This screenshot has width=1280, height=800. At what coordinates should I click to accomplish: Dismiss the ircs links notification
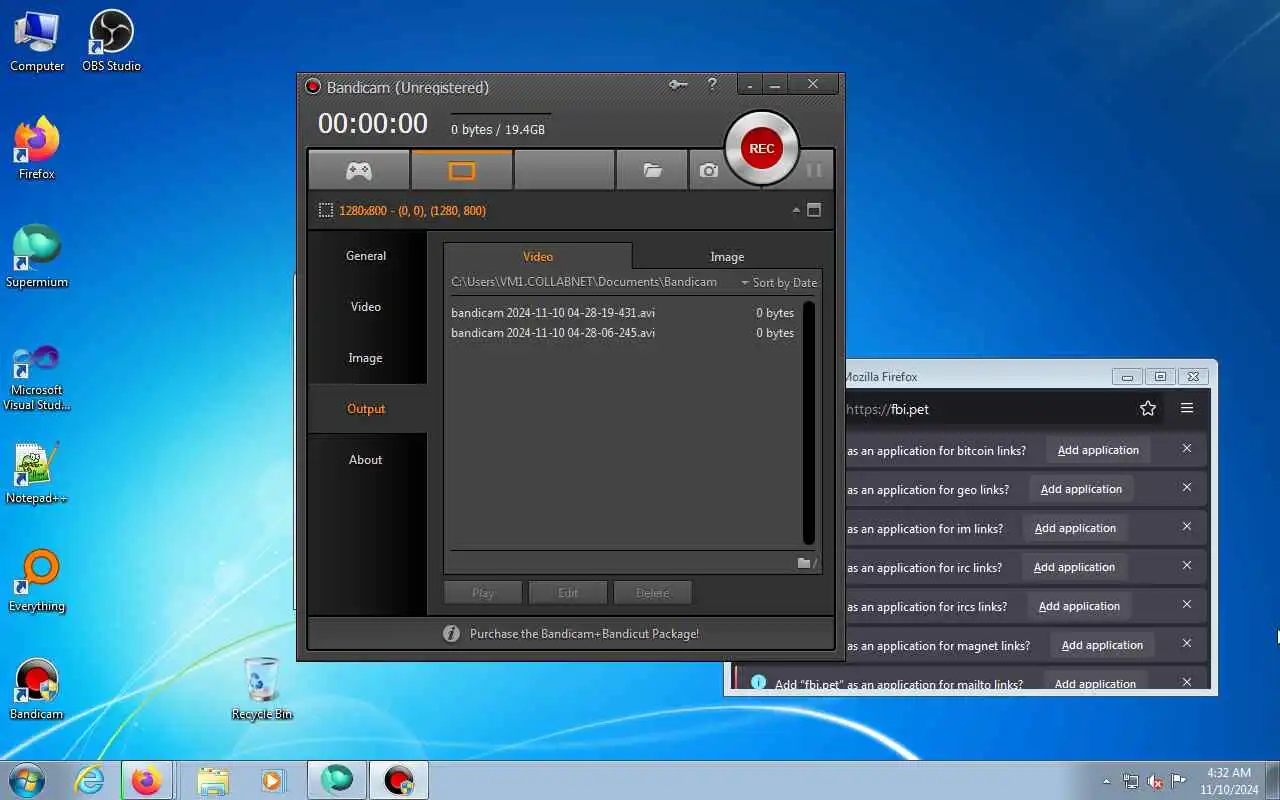(1187, 605)
